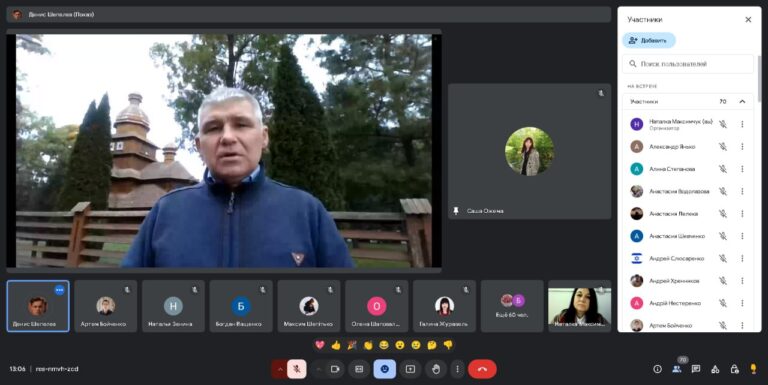This screenshot has width=768, height=385.
Task: Select the Наталка Максим... webcam tile
Action: tap(580, 306)
